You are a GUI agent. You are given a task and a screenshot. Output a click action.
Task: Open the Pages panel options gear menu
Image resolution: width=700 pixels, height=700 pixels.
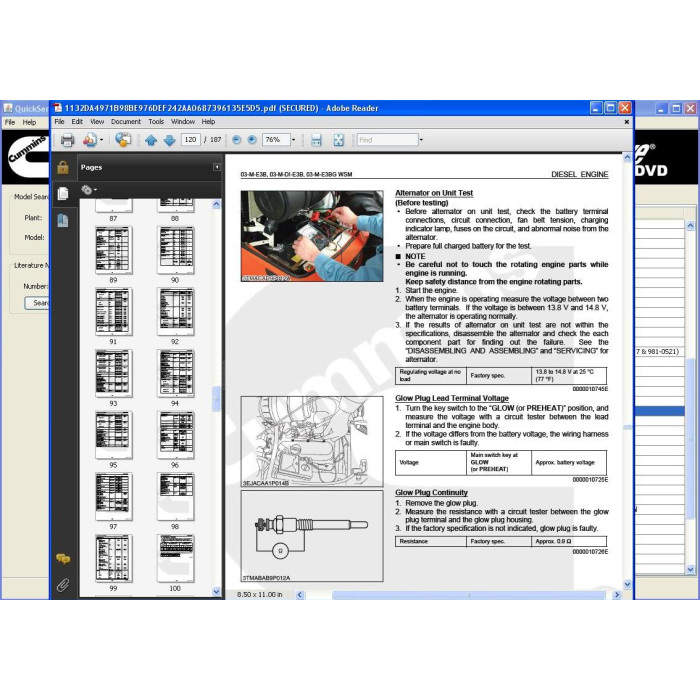coord(89,190)
